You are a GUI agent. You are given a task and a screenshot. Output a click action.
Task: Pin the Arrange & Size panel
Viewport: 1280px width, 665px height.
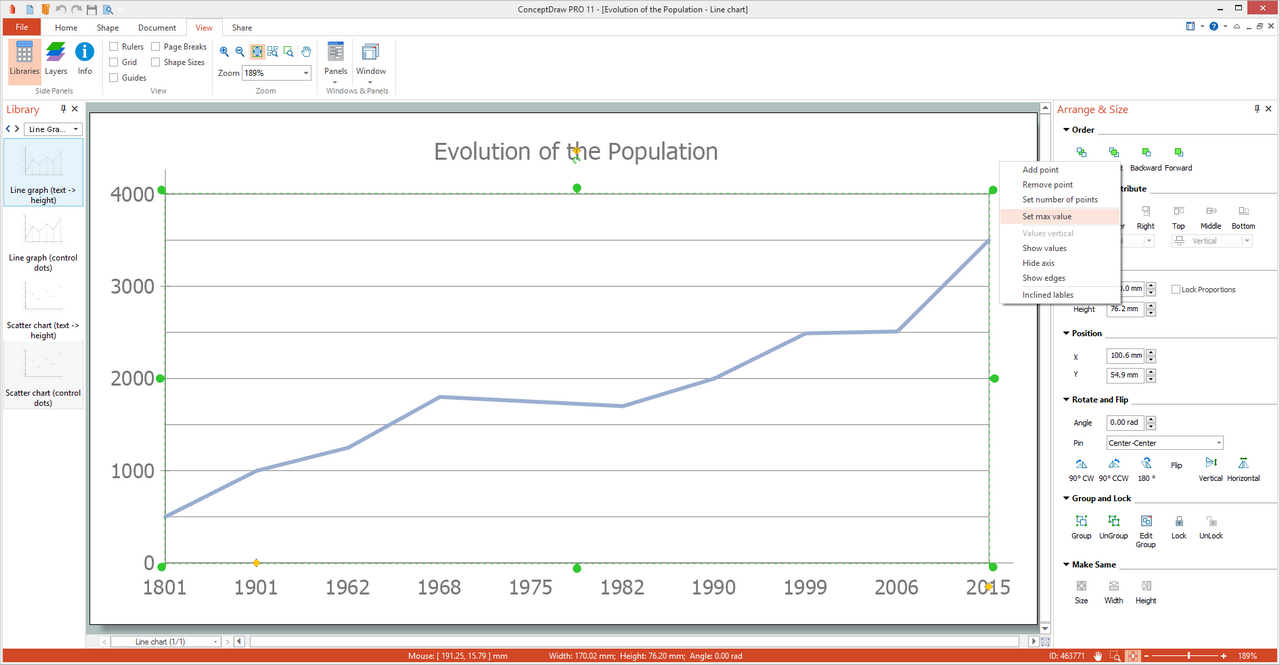1256,109
